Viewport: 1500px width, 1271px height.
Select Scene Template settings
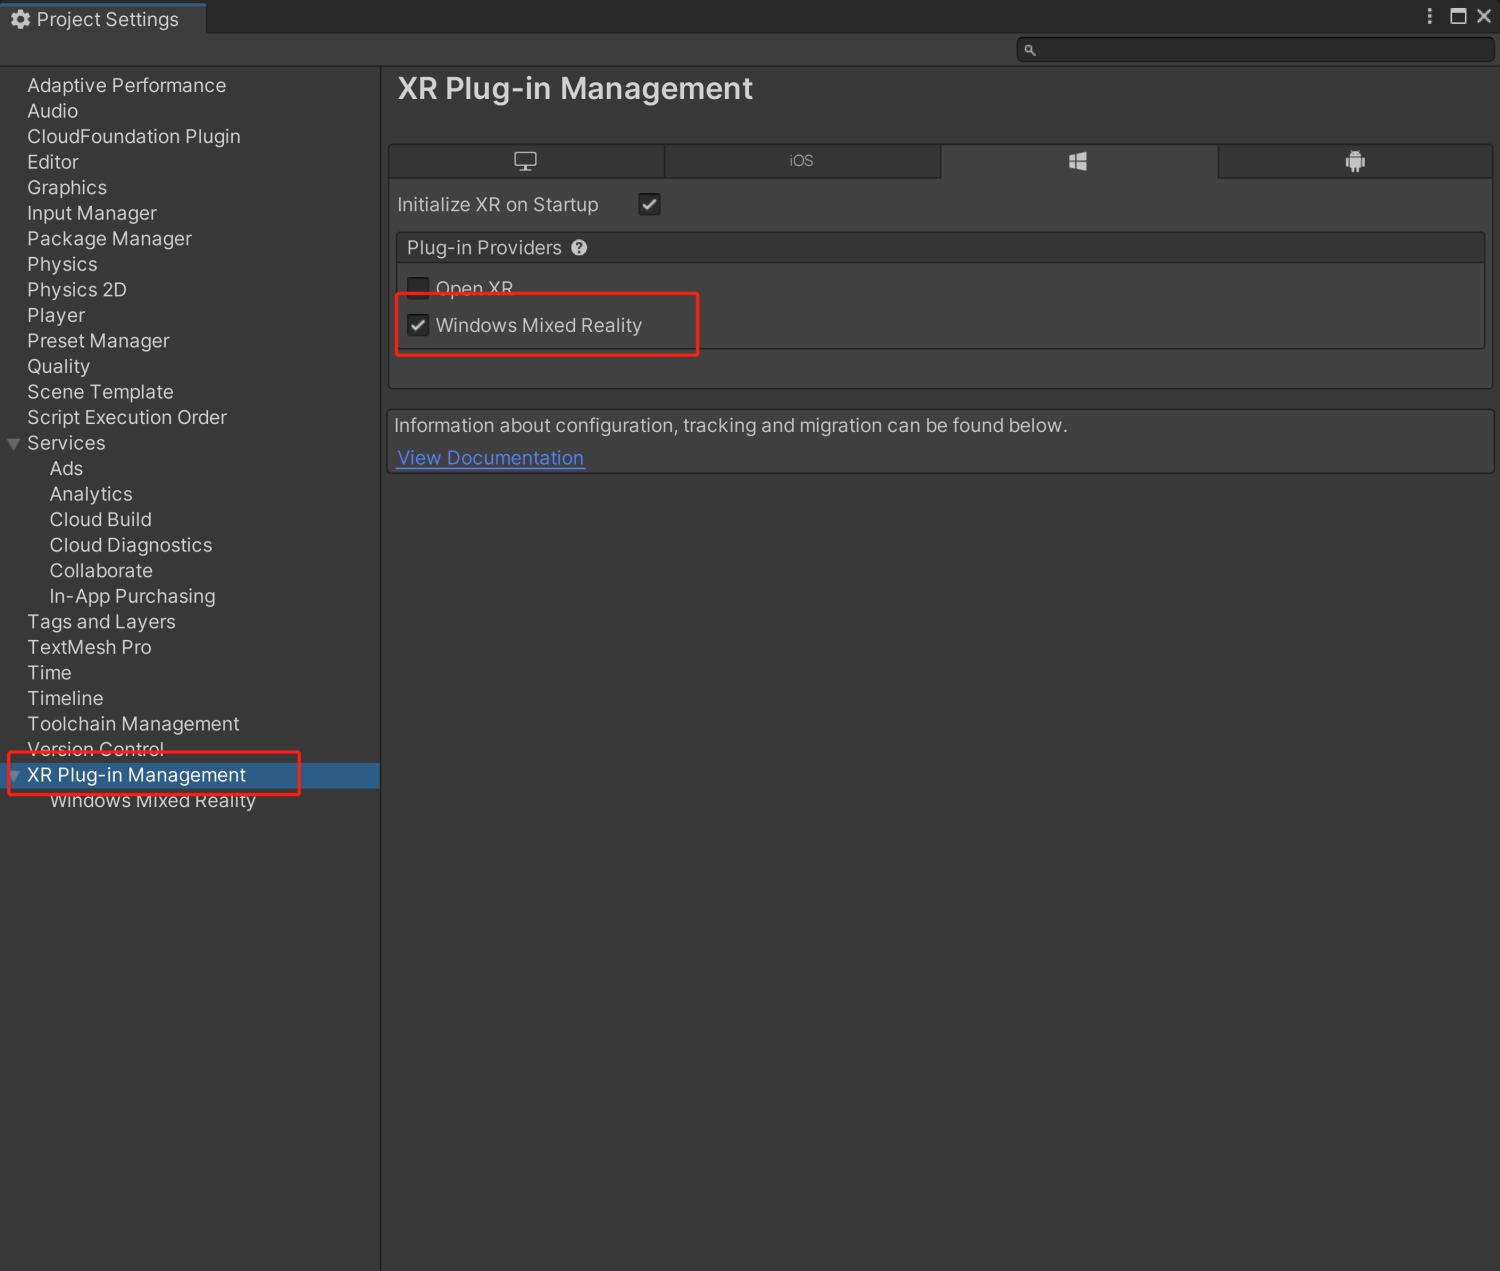(100, 392)
